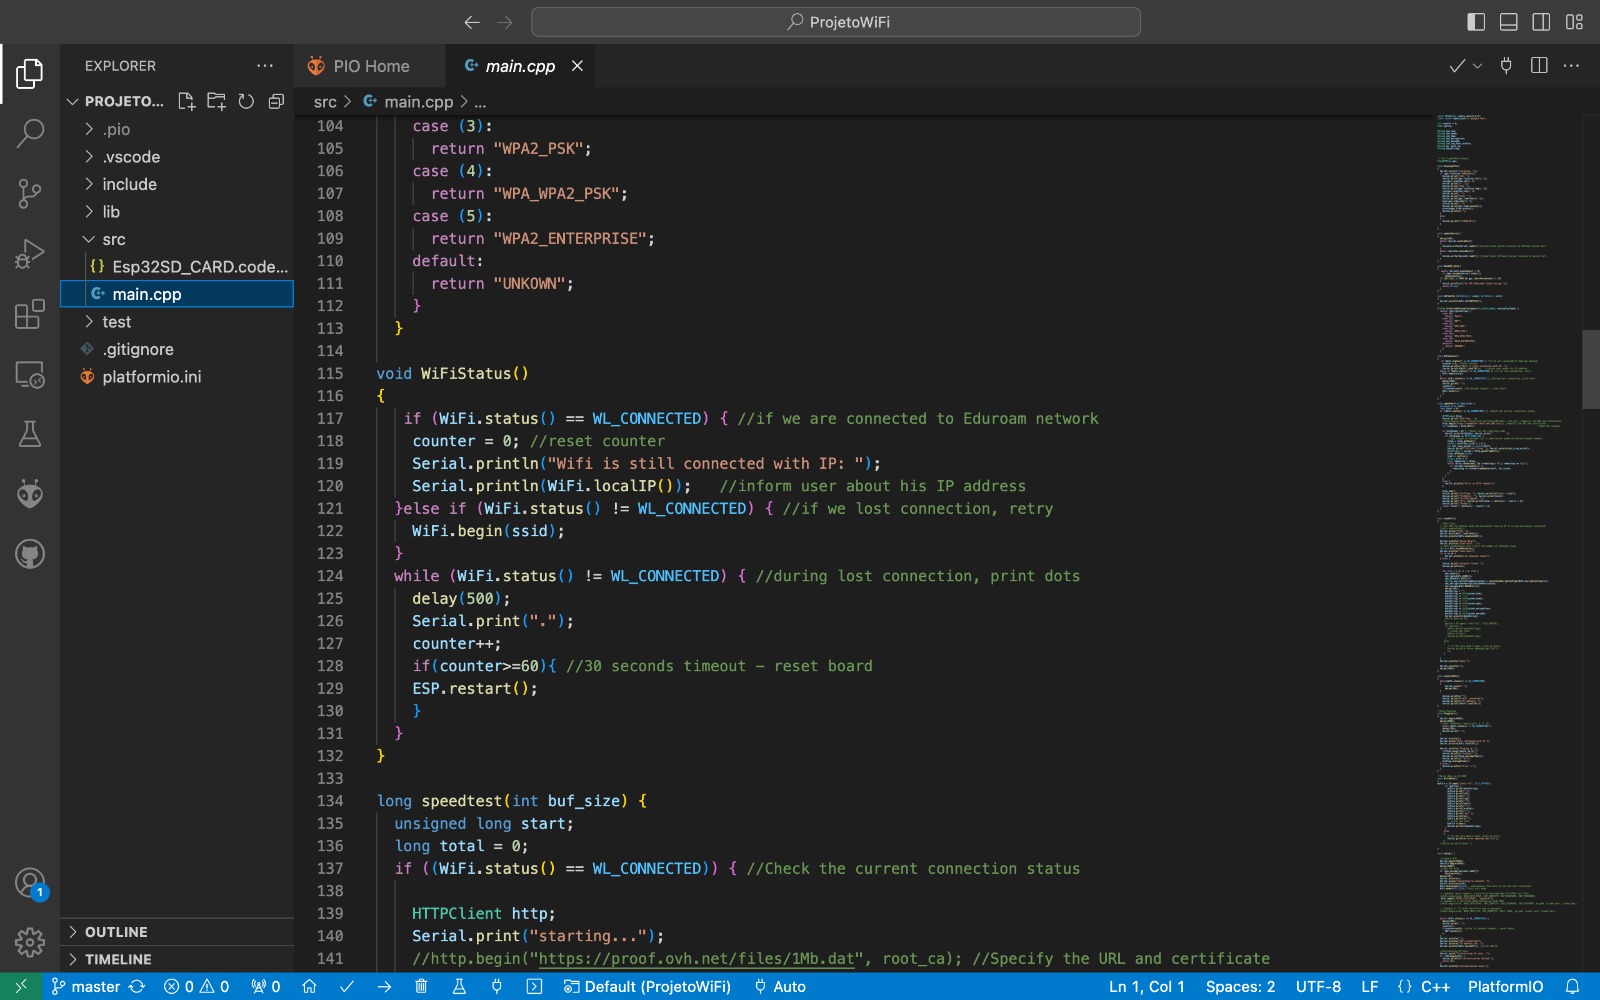Click PlatformIO Upload arrow in status bar
1600x1000 pixels.
tap(384, 986)
